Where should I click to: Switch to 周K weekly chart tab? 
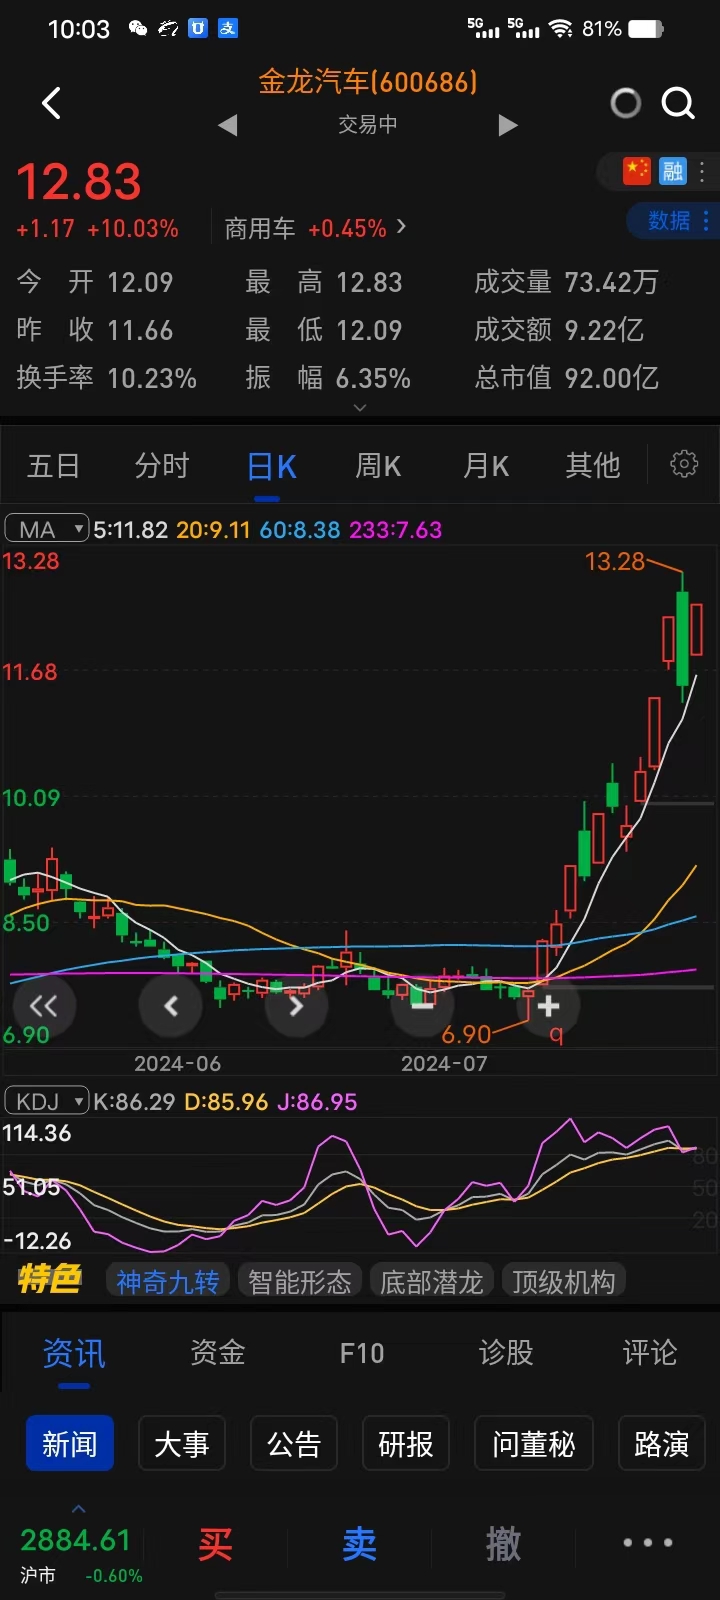coord(378,466)
